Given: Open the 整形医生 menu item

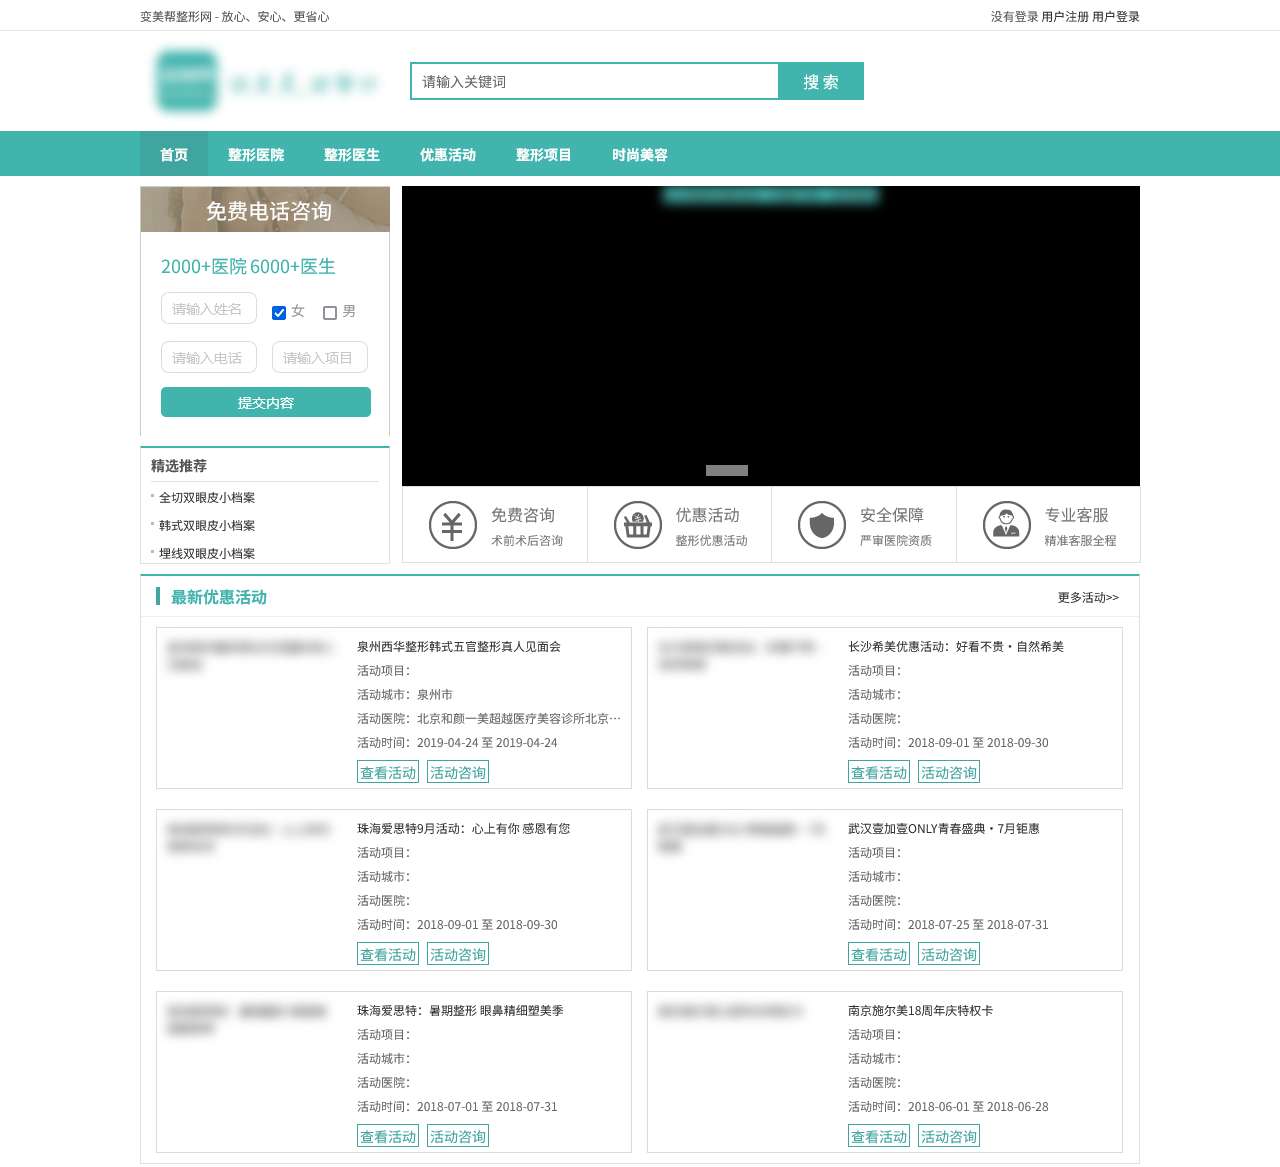Looking at the screenshot, I should [x=352, y=154].
